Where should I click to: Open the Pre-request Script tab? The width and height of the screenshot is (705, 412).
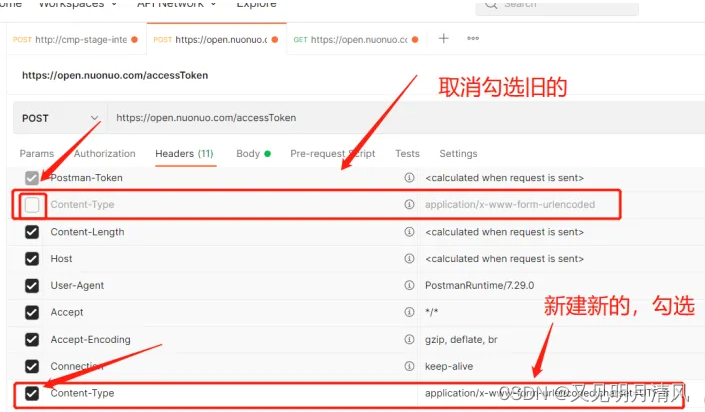[333, 154]
